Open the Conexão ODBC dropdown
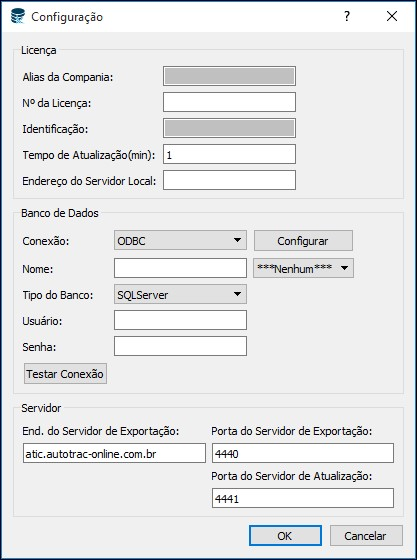 point(180,240)
